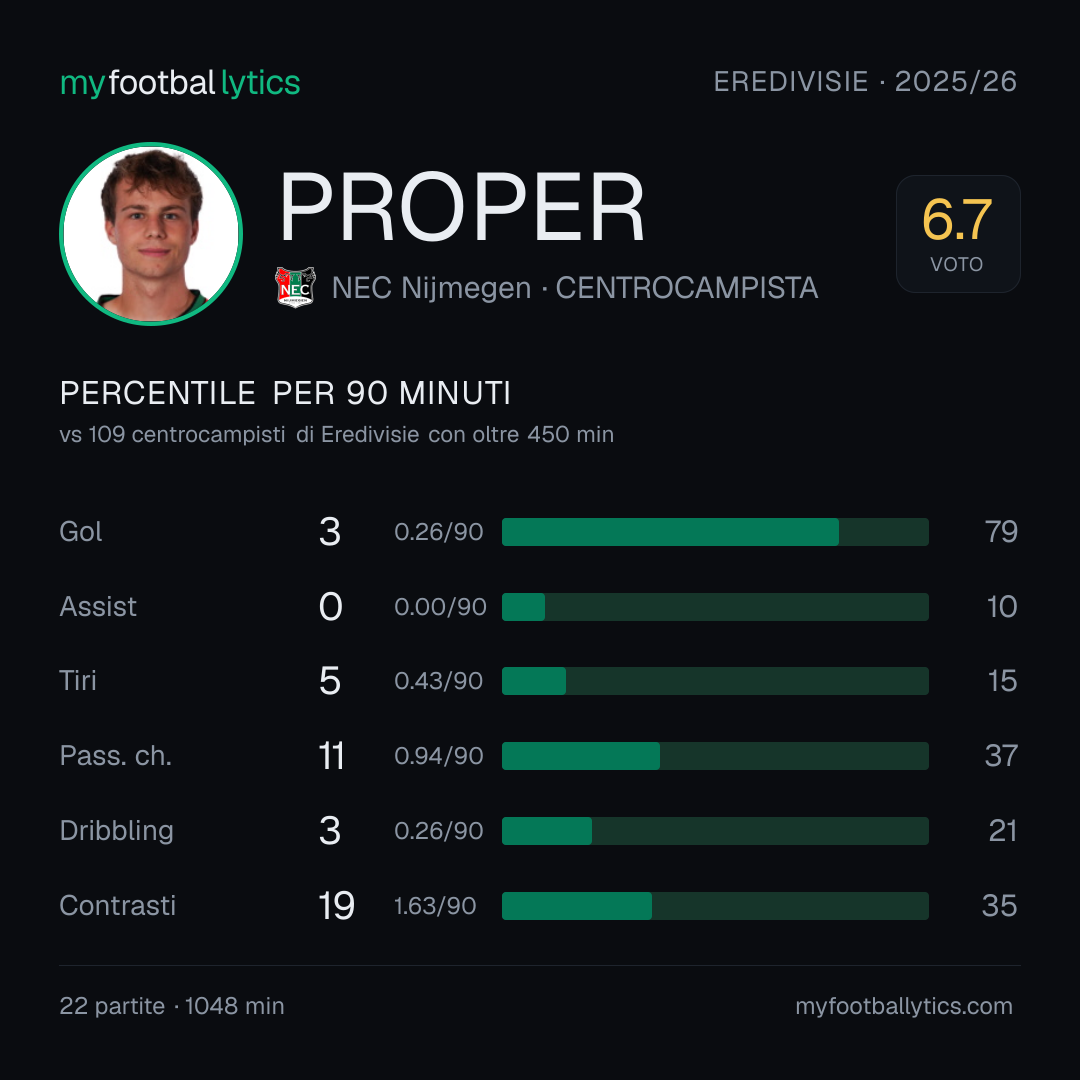Viewport: 1080px width, 1080px height.
Task: Click the Tiri percentile bar
Action: click(x=715, y=681)
